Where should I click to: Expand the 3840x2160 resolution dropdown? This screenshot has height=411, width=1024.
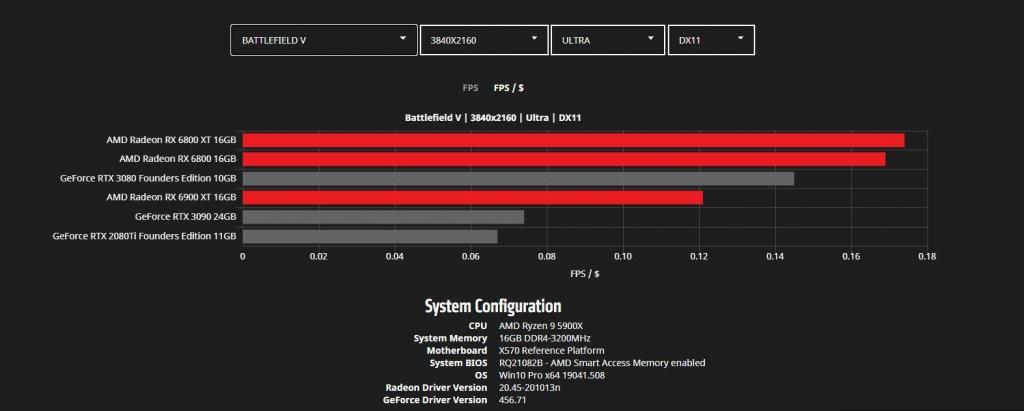(x=483, y=40)
